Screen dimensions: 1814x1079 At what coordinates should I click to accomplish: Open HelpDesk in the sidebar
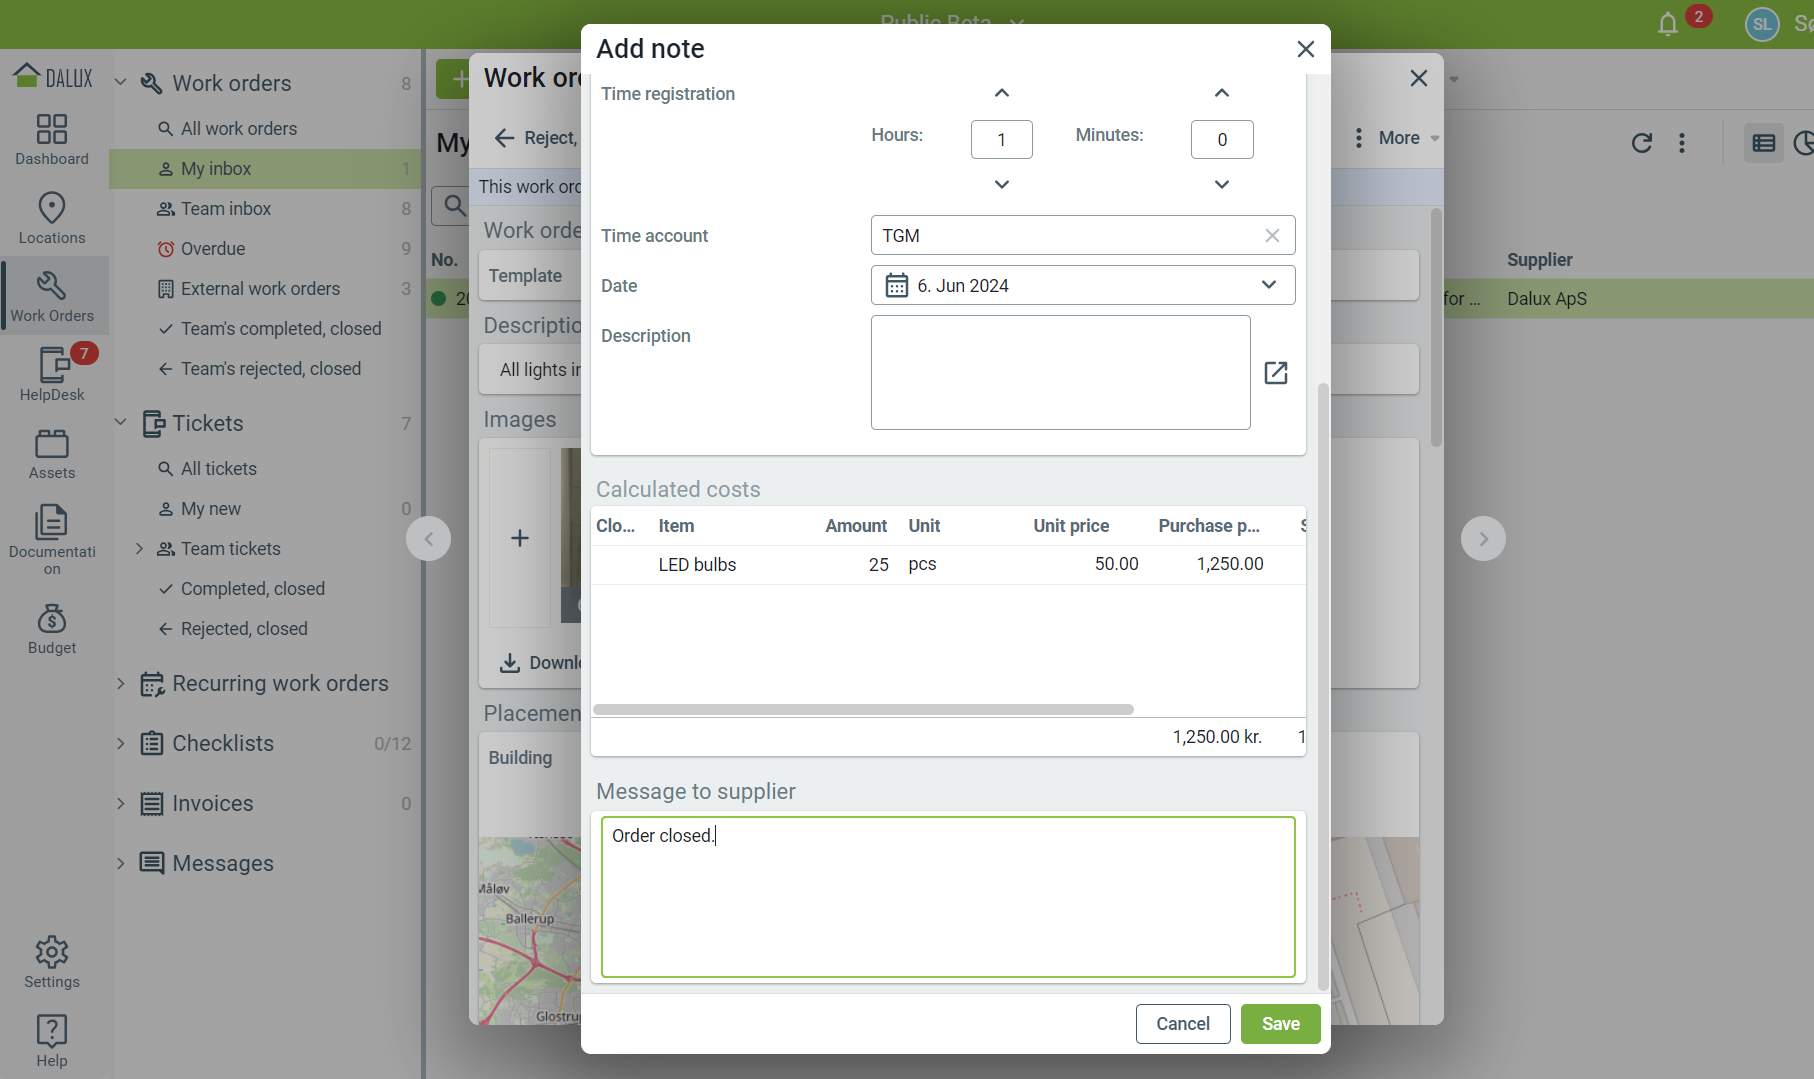pyautogui.click(x=52, y=374)
